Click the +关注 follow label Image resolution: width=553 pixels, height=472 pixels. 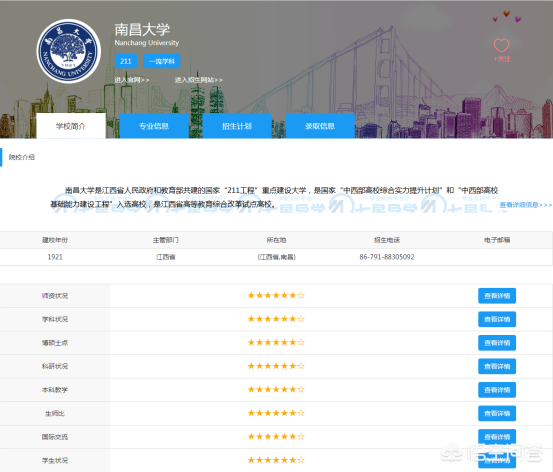502,59
